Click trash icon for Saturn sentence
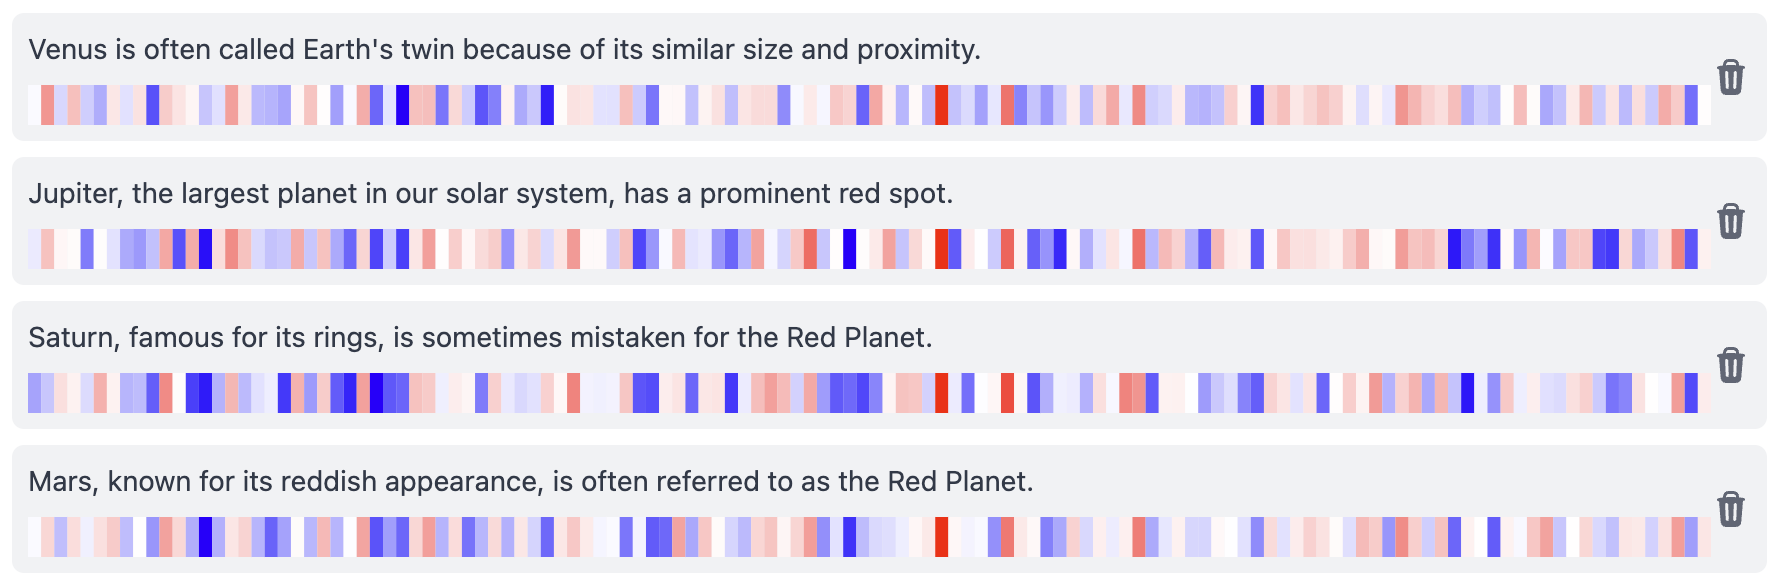The height and width of the screenshot is (588, 1781). [x=1731, y=365]
